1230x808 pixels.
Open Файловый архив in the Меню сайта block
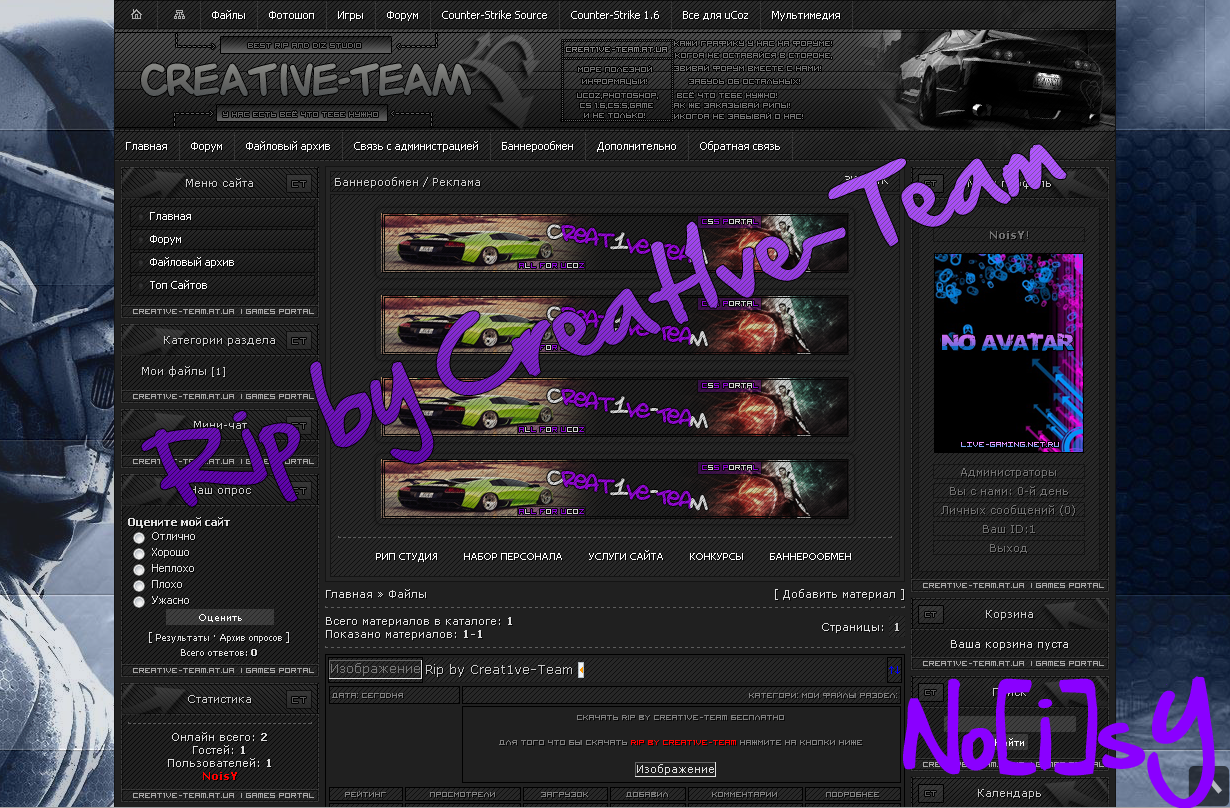[192, 262]
